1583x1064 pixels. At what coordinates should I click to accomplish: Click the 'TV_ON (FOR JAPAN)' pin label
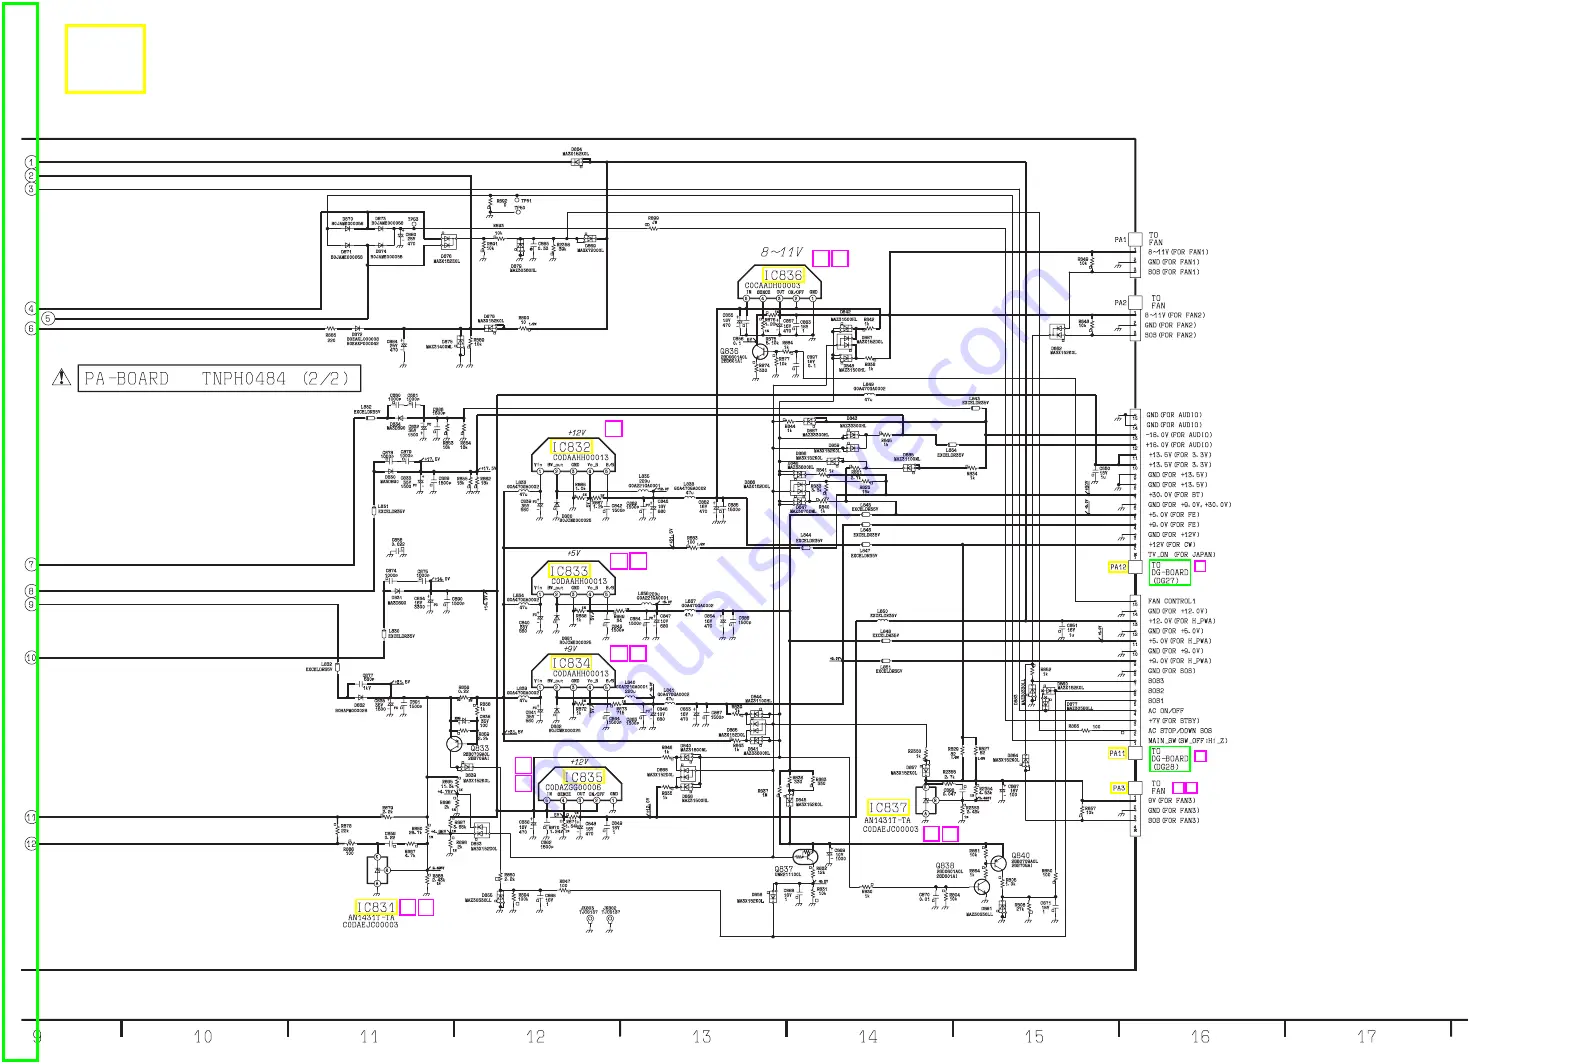[x=1182, y=555]
